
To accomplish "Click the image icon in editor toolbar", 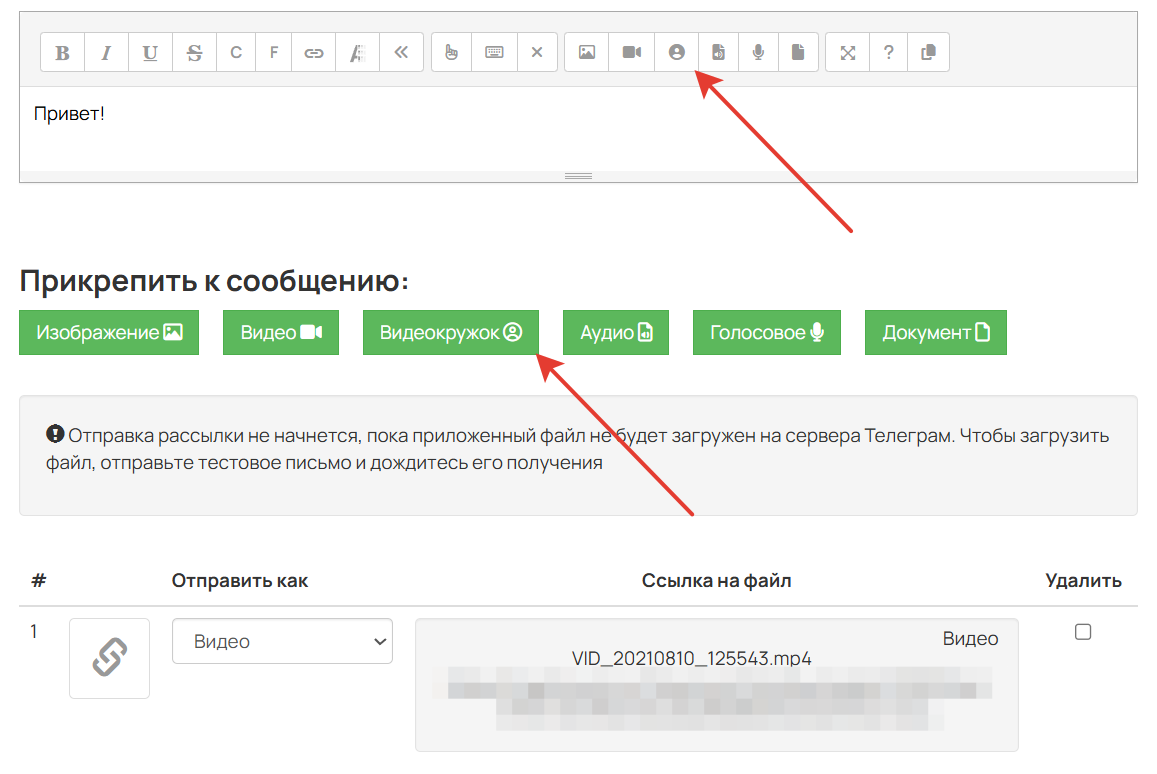I will 587,52.
